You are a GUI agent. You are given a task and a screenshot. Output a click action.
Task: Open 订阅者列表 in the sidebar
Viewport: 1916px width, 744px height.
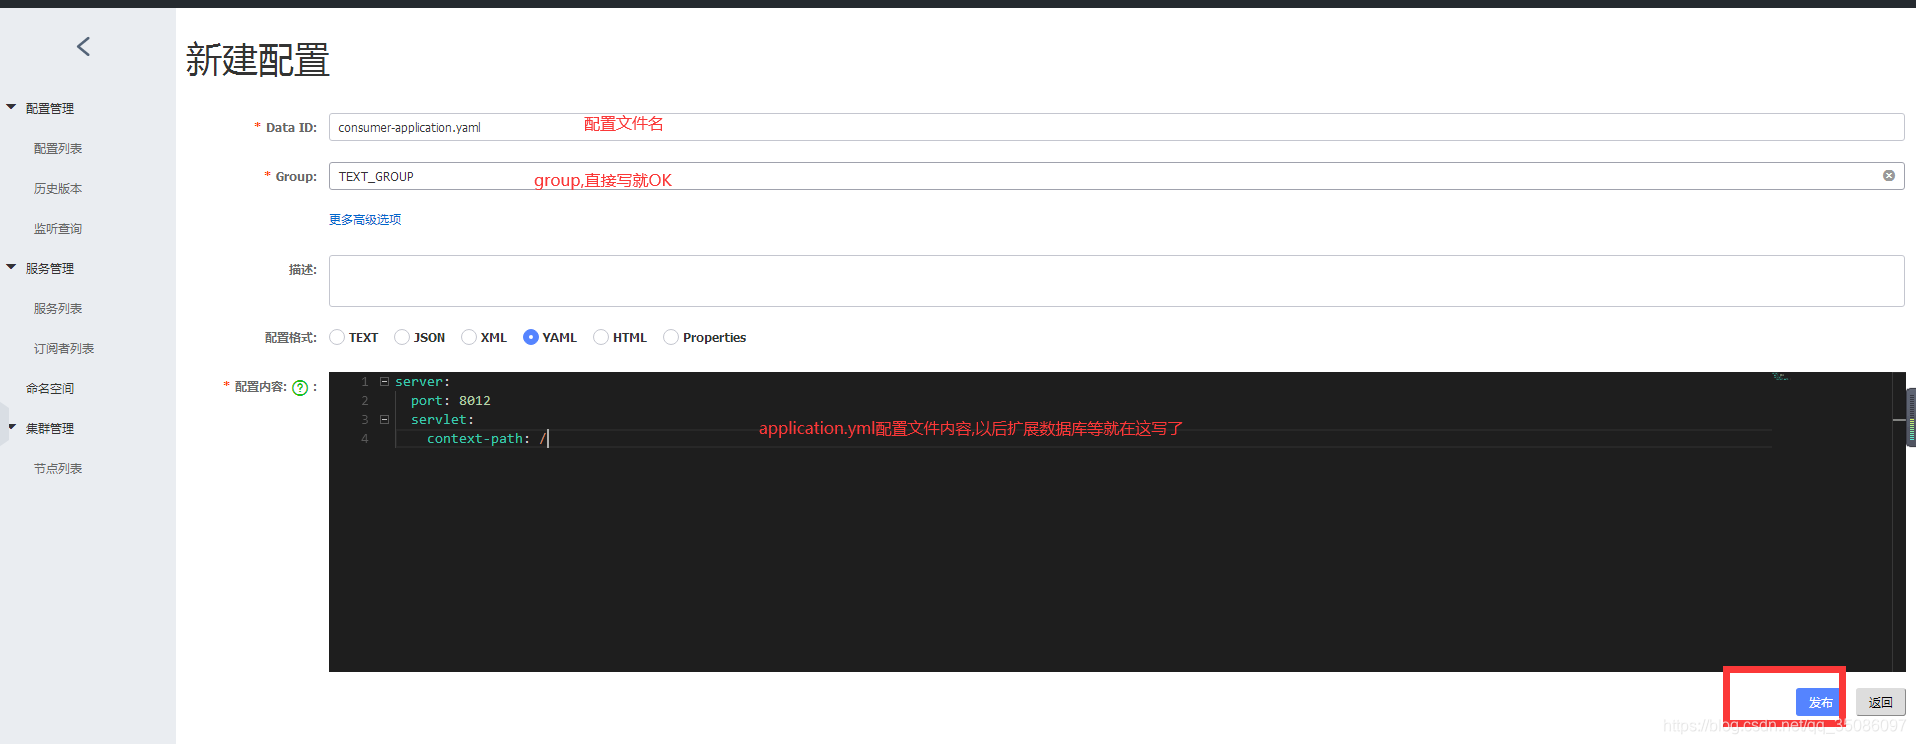(x=64, y=348)
